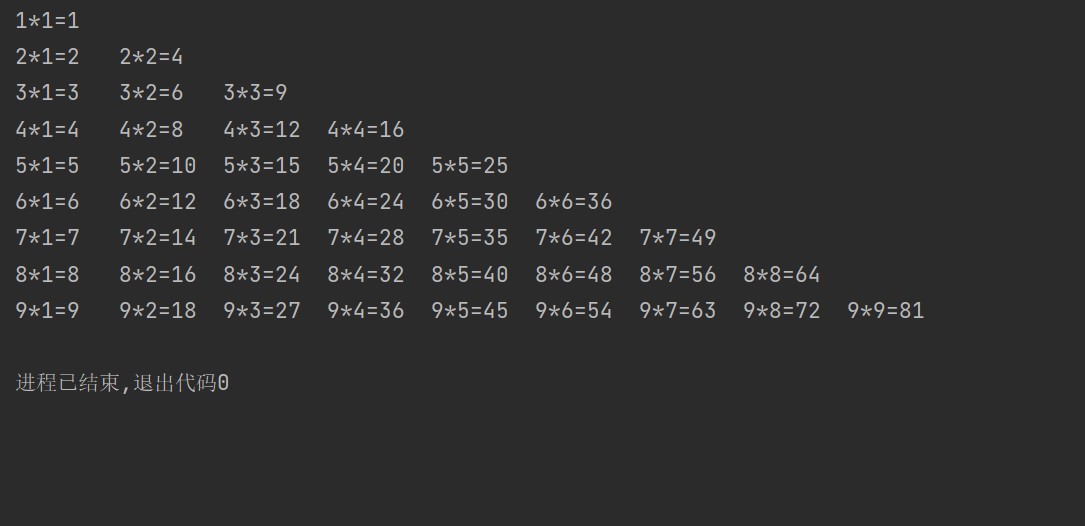
Task: Click on 6*6=36 in console output
Action: (573, 202)
